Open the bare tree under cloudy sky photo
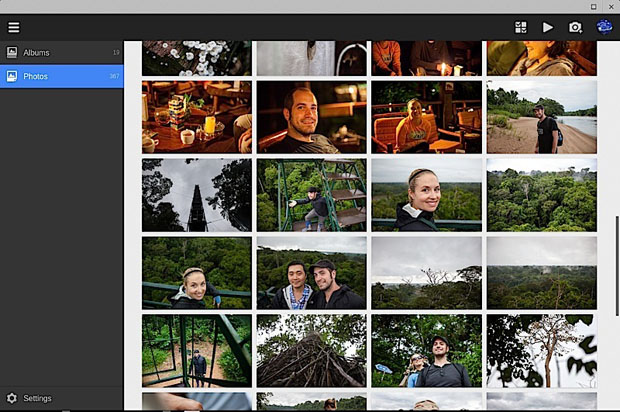This screenshot has height=412, width=620. pos(426,273)
